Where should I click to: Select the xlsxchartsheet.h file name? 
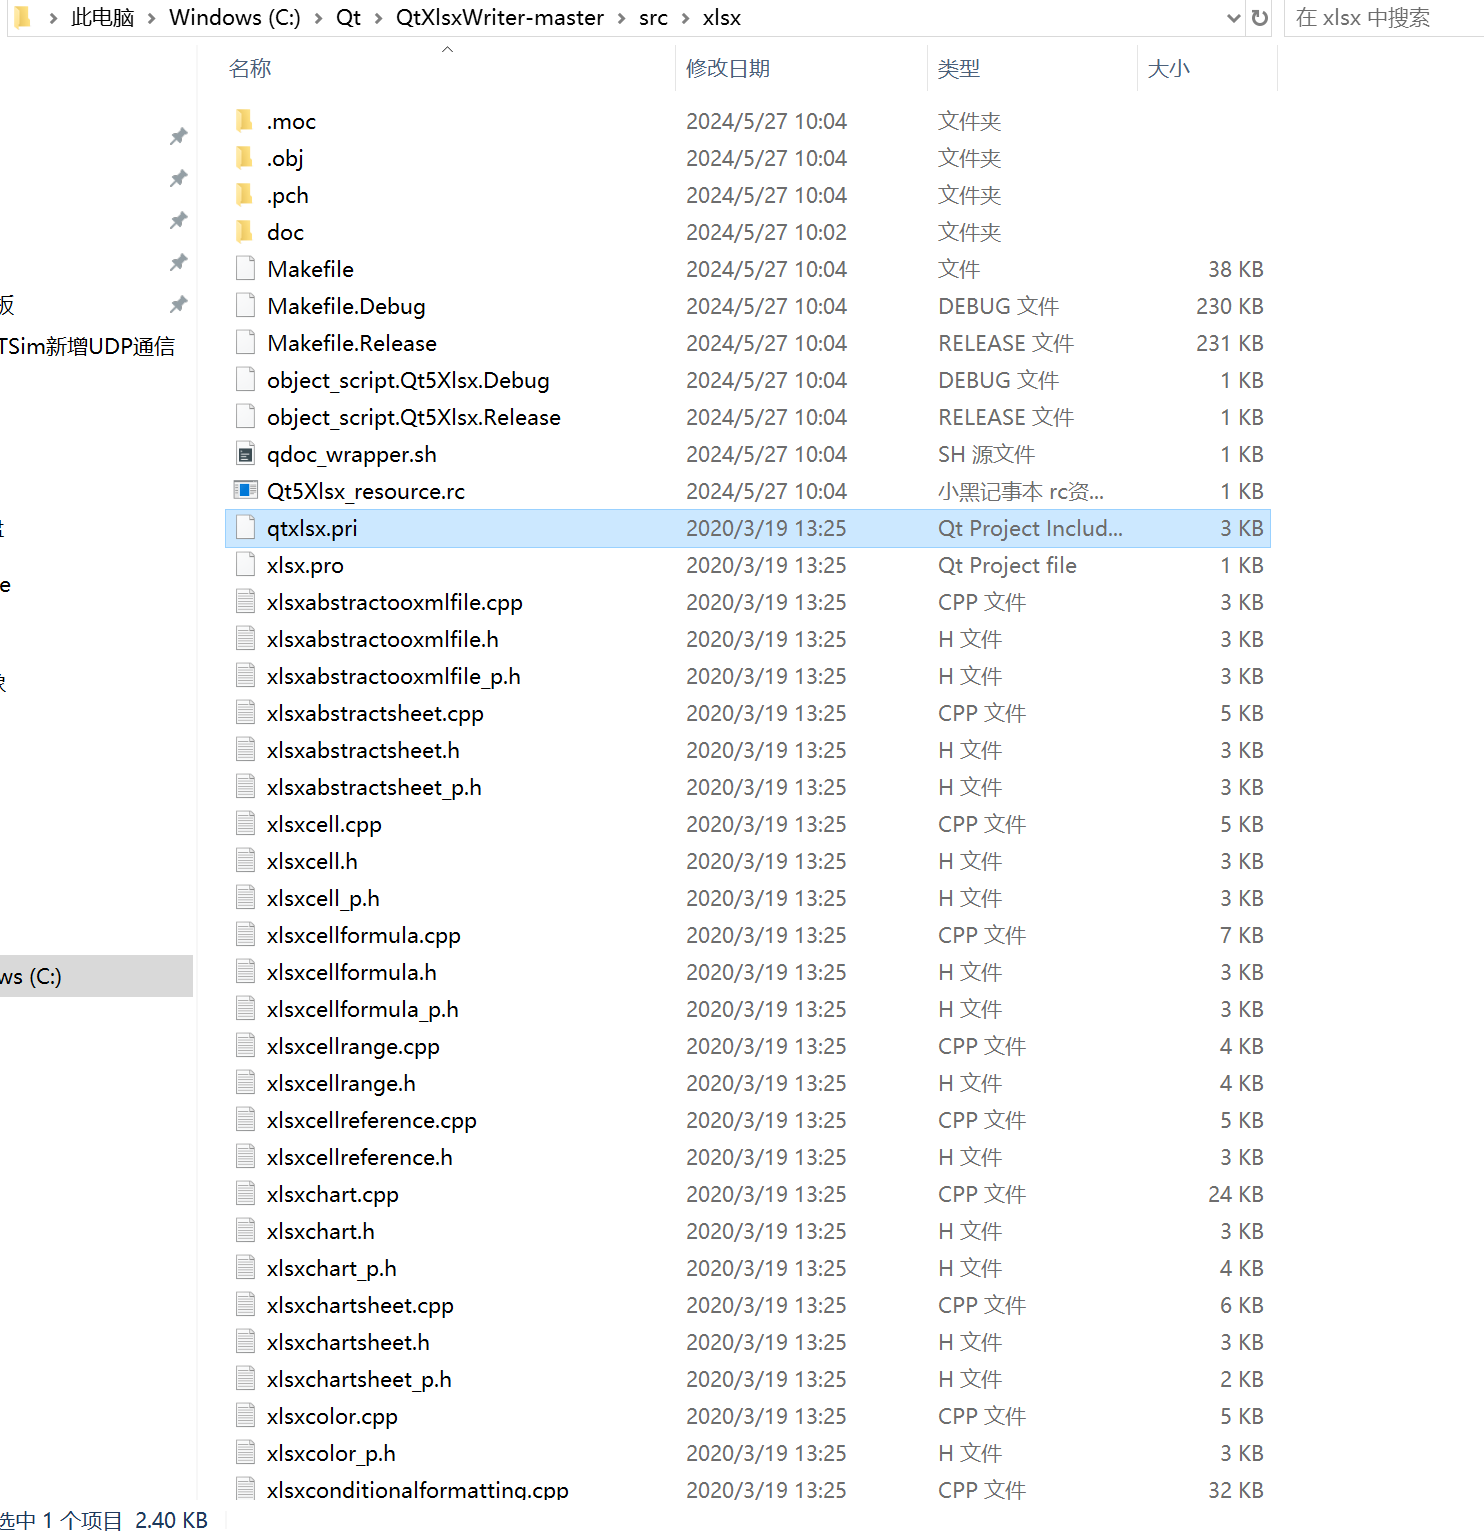348,1342
